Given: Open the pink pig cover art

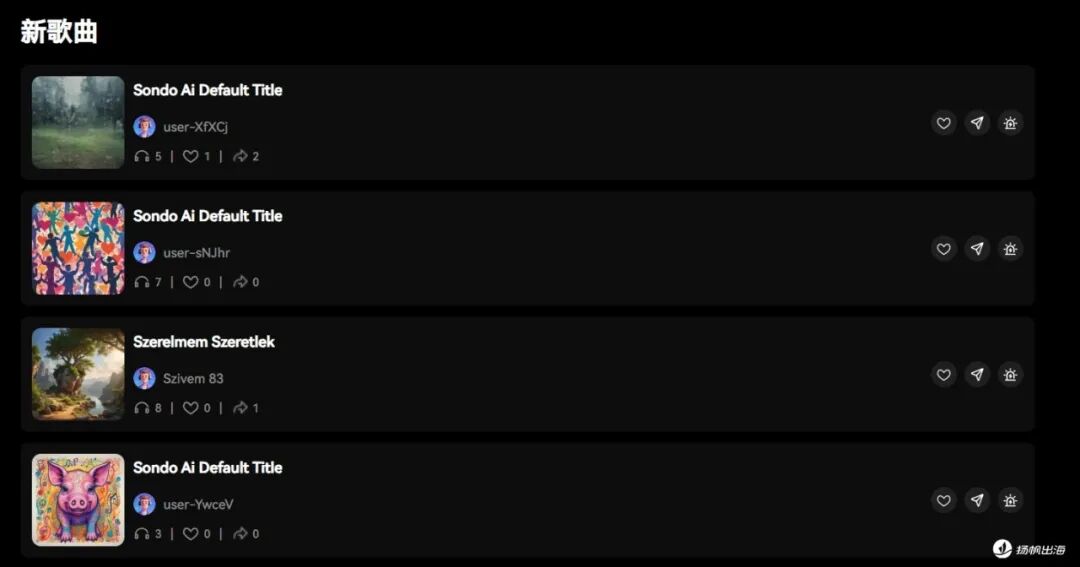Looking at the screenshot, I should (x=78, y=500).
